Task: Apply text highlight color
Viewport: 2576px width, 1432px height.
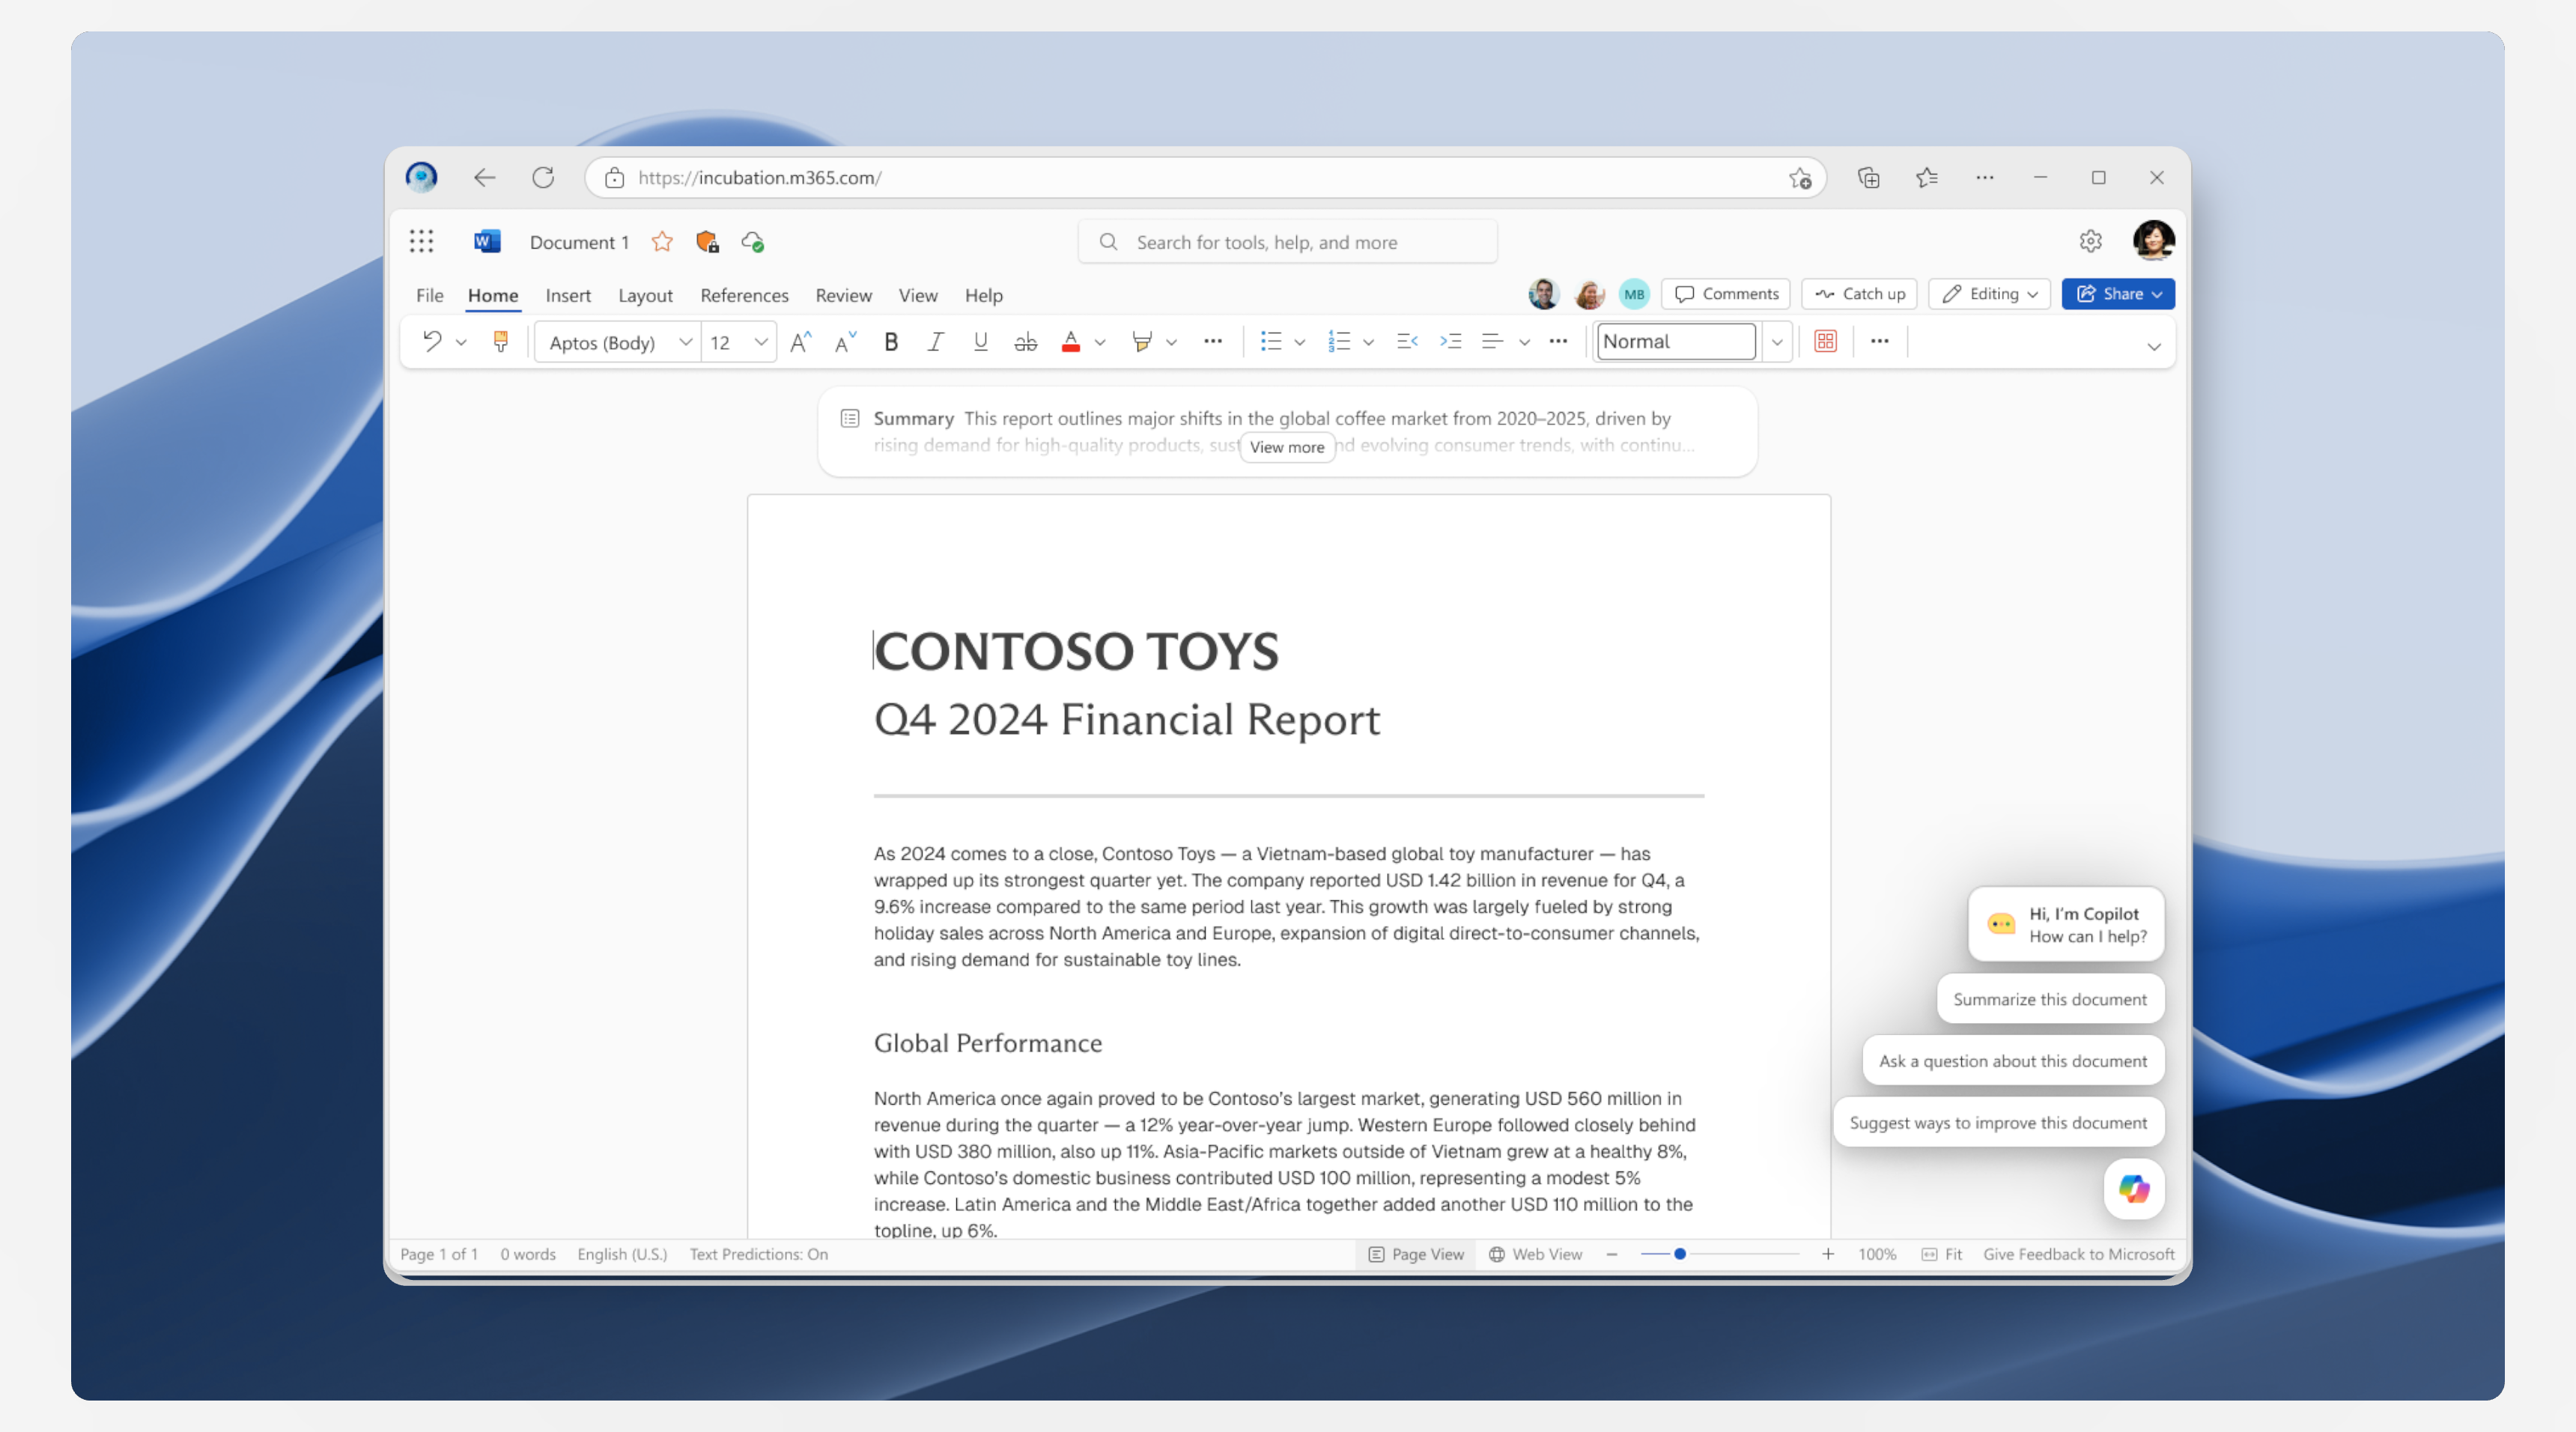Action: point(1142,342)
